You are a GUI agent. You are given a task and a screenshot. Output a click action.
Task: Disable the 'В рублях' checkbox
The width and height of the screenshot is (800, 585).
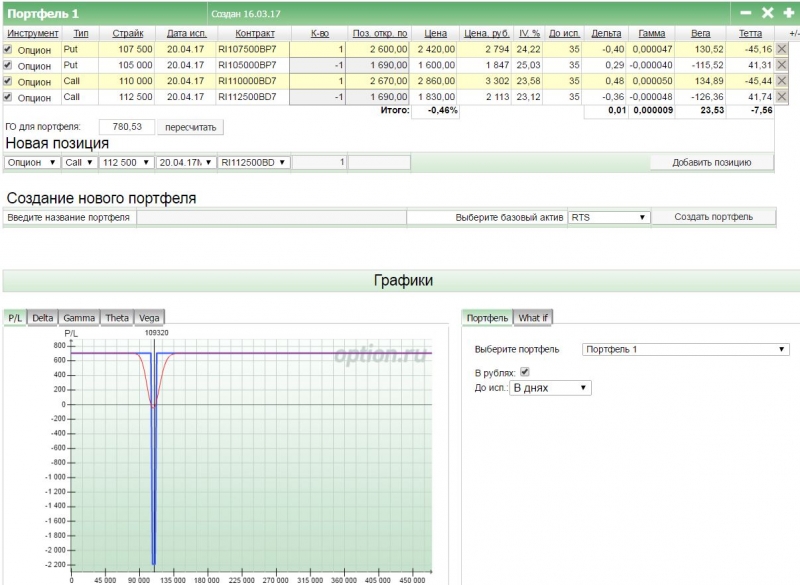tap(525, 372)
